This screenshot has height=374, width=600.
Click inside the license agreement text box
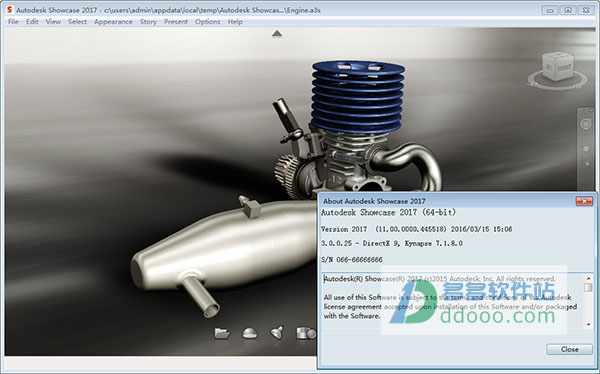[x=453, y=301]
